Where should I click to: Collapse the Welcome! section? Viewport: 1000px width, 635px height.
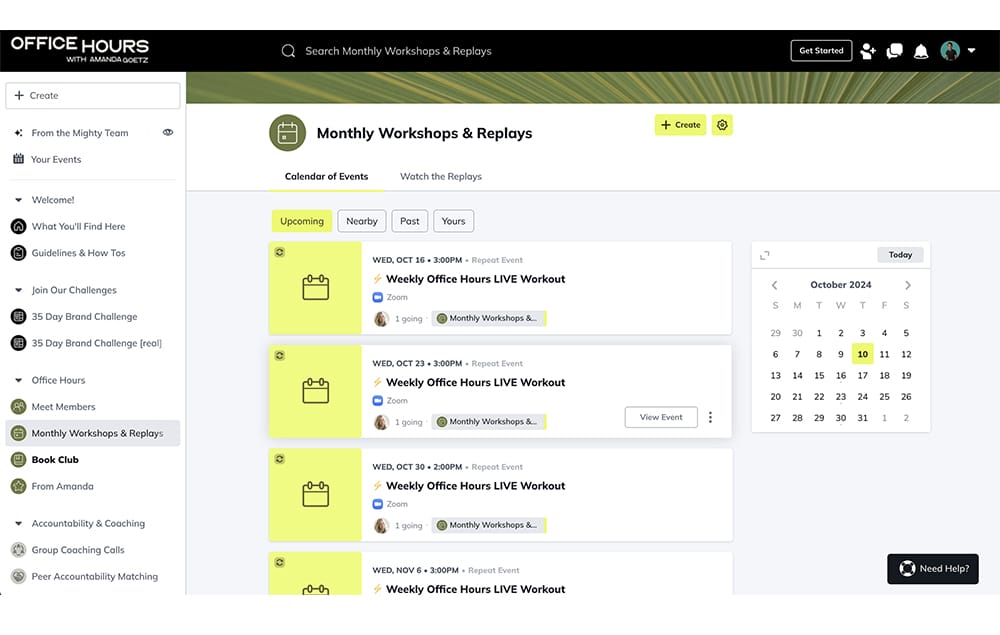pyautogui.click(x=18, y=200)
